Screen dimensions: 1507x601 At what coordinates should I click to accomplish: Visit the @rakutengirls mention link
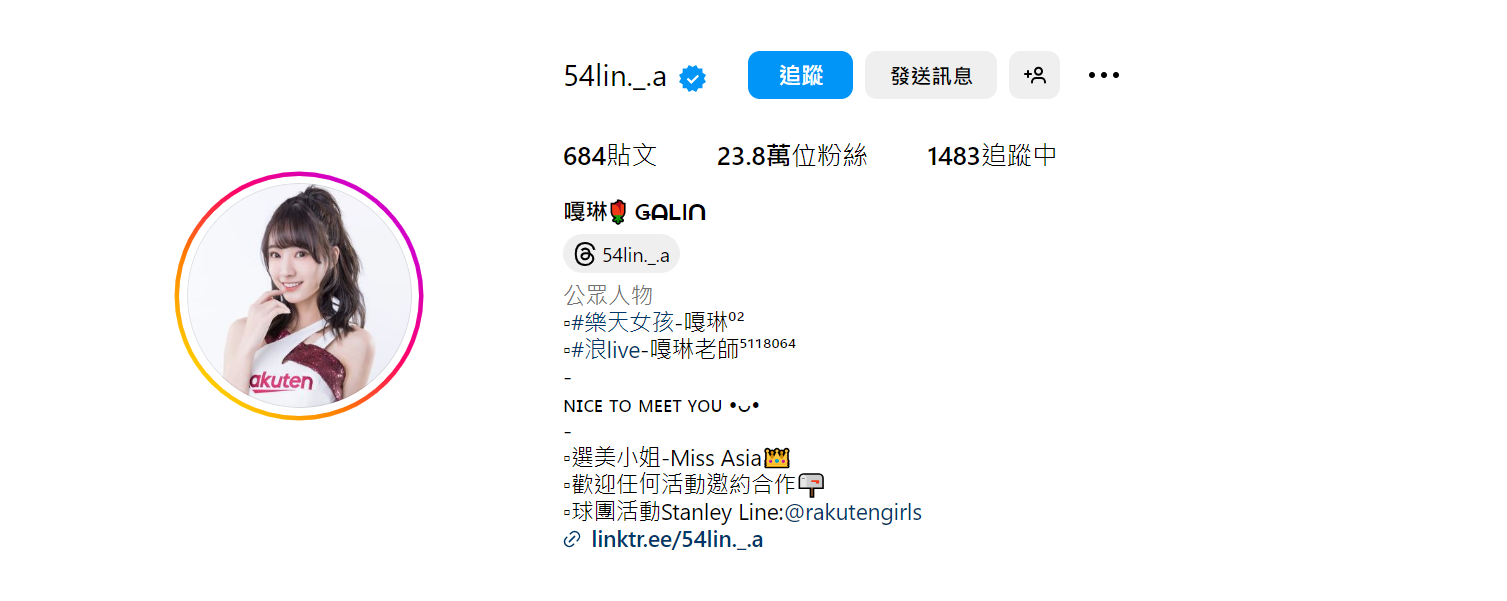853,513
